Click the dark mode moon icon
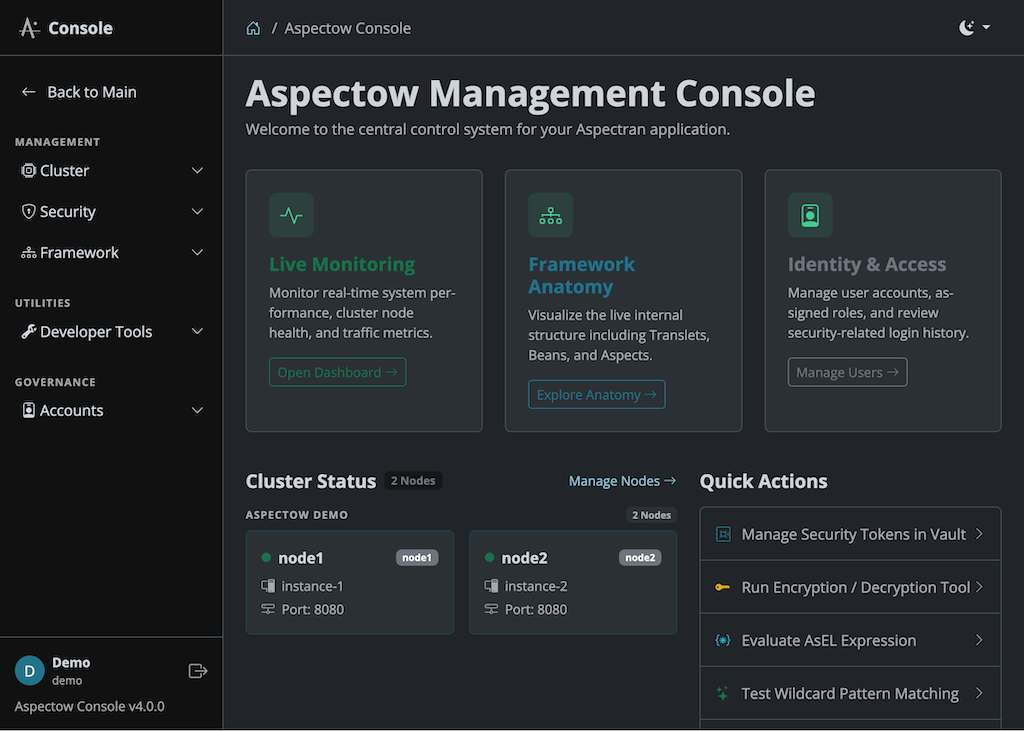This screenshot has height=731, width=1024. point(967,27)
